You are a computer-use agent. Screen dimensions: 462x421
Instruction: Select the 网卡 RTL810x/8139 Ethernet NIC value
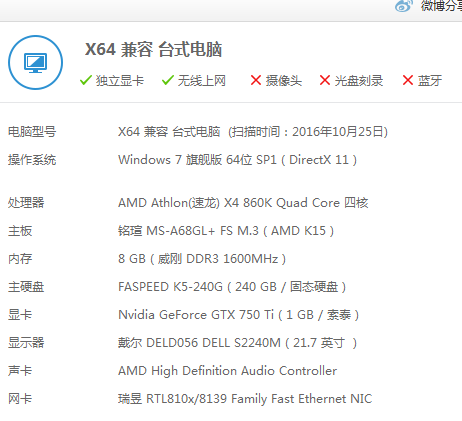[x=245, y=399]
